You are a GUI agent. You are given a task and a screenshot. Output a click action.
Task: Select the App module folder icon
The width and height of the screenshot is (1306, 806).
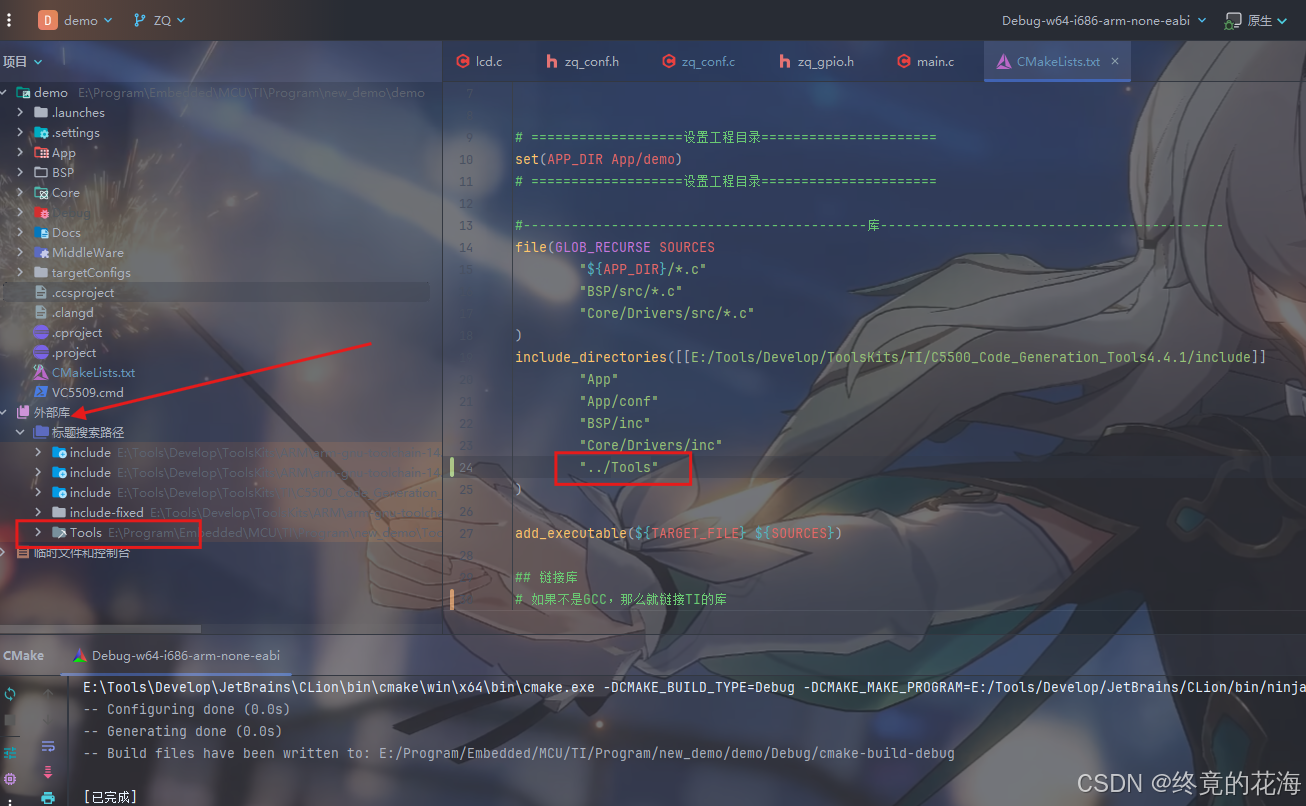coord(41,152)
